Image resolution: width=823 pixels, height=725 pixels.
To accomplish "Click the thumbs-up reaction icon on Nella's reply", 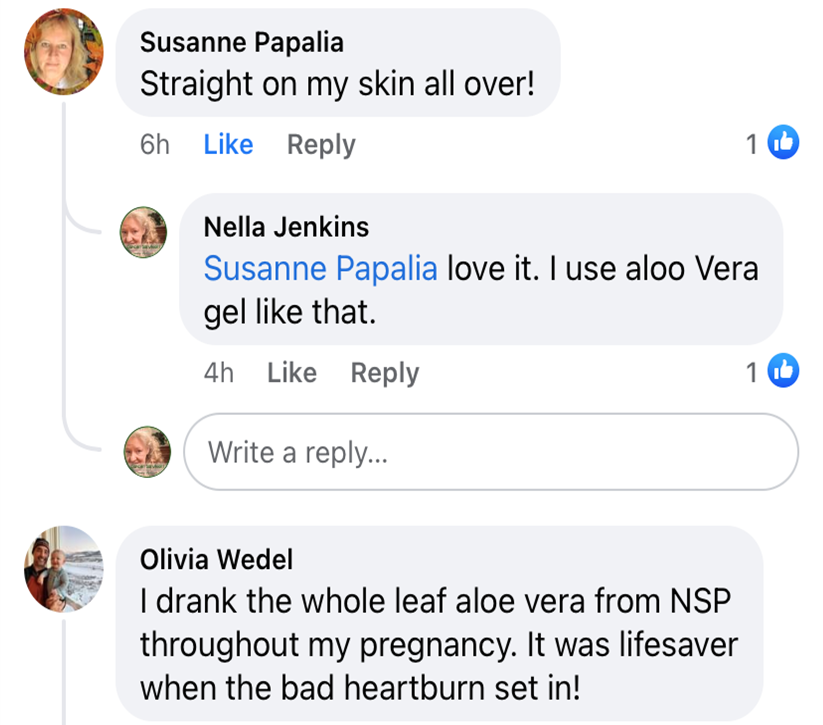I will tap(783, 372).
